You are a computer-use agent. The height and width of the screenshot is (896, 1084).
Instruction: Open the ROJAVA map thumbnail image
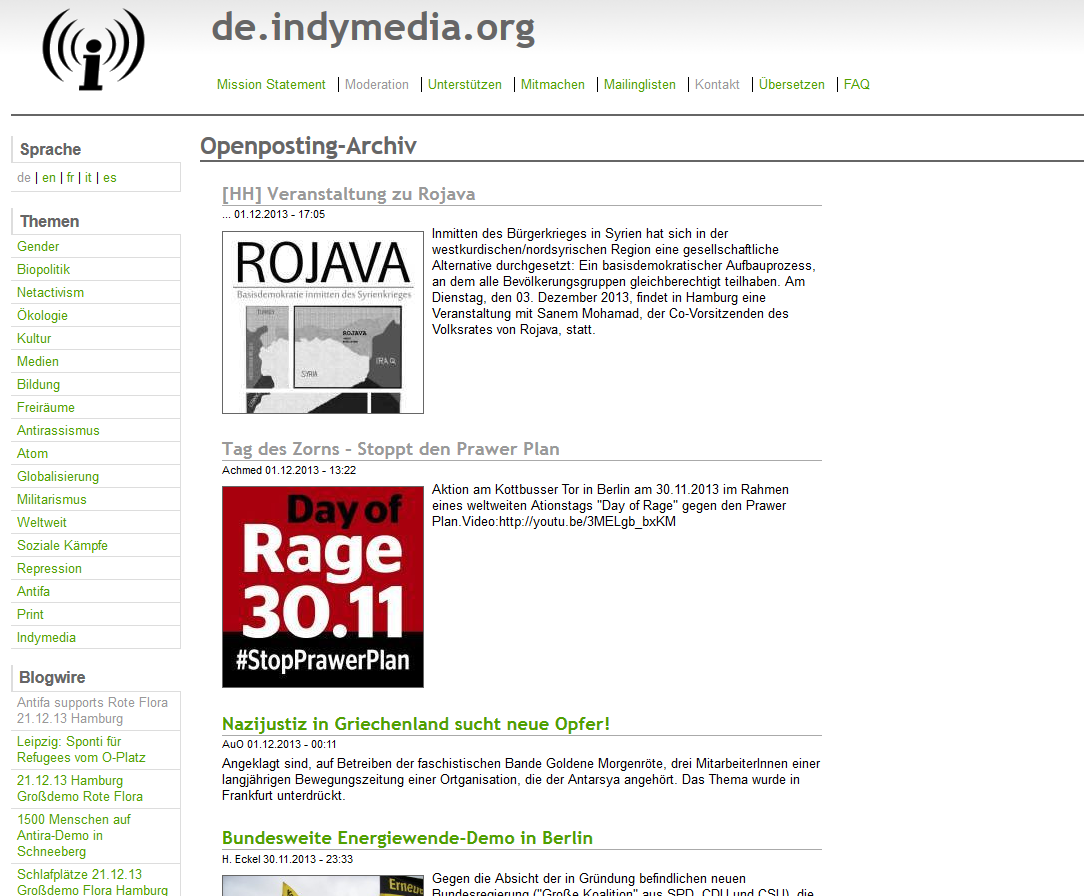point(322,322)
